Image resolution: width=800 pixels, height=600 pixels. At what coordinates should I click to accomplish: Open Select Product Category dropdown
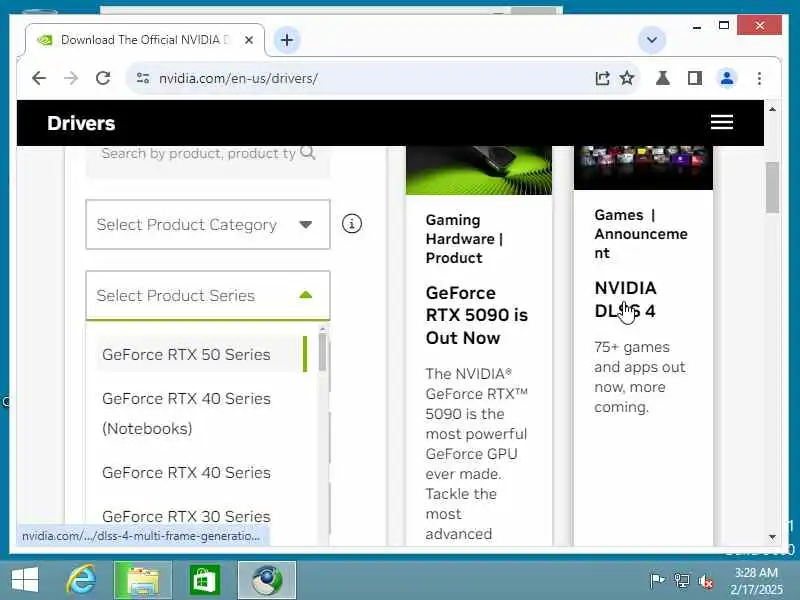[x=208, y=224]
